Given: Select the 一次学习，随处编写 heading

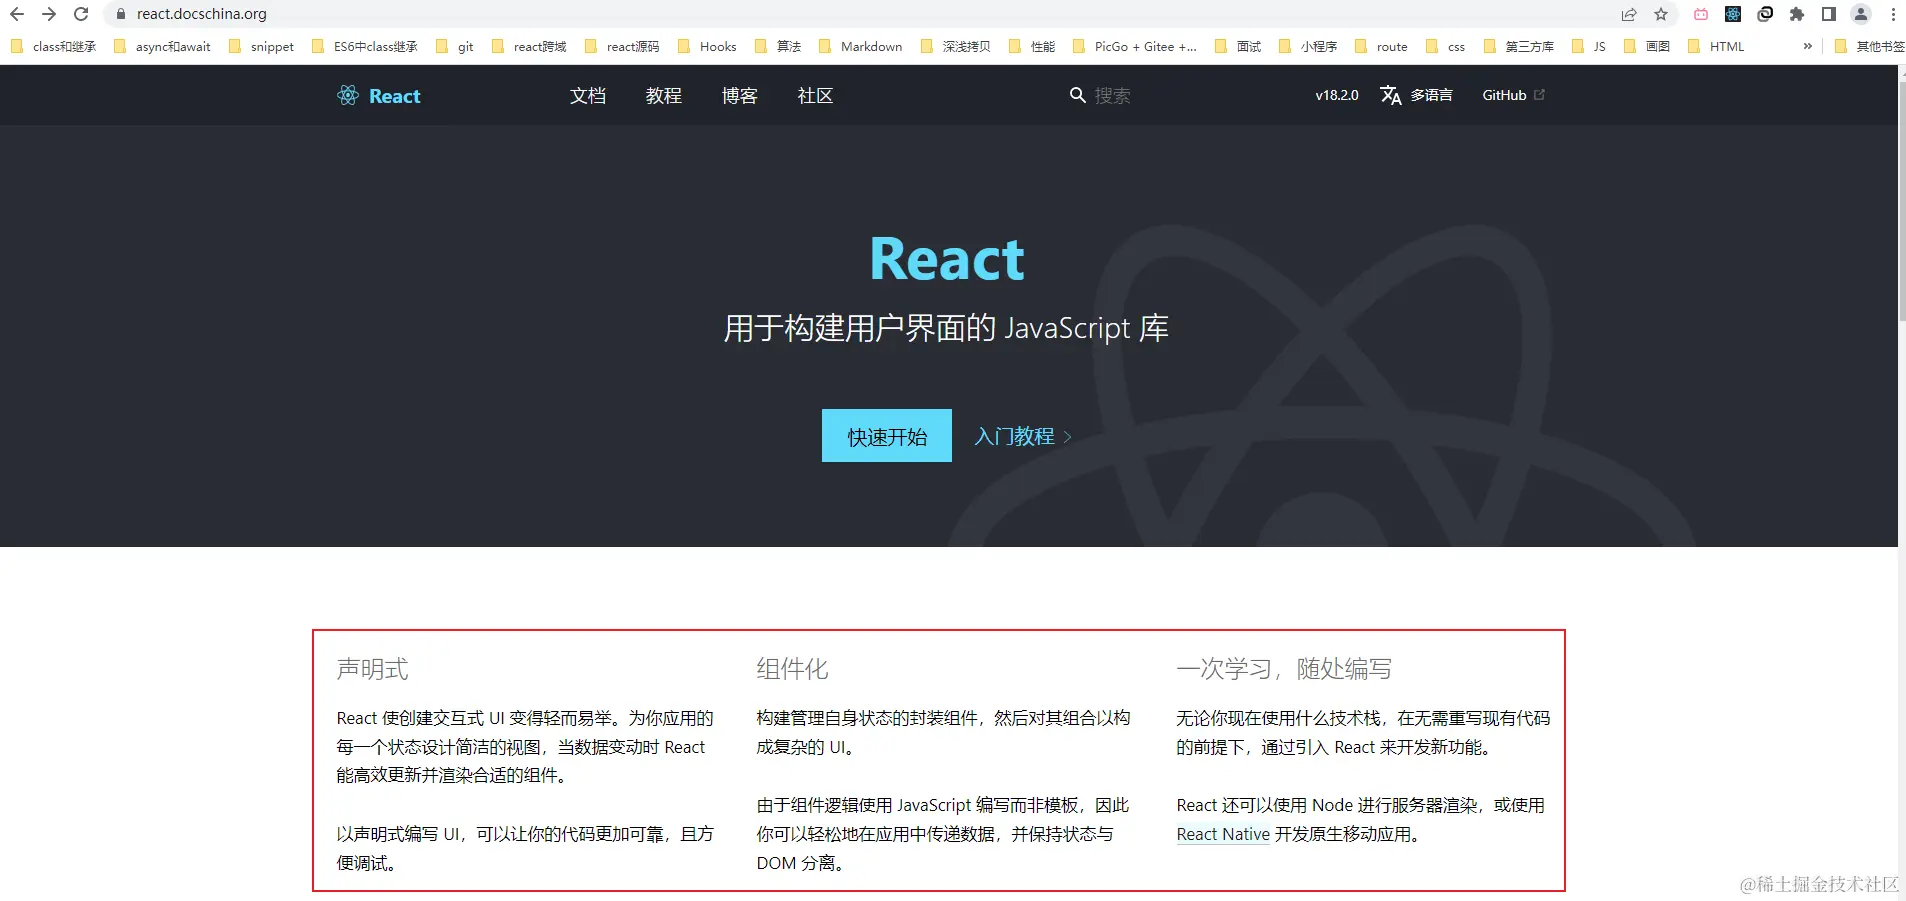Looking at the screenshot, I should click(x=1284, y=669).
